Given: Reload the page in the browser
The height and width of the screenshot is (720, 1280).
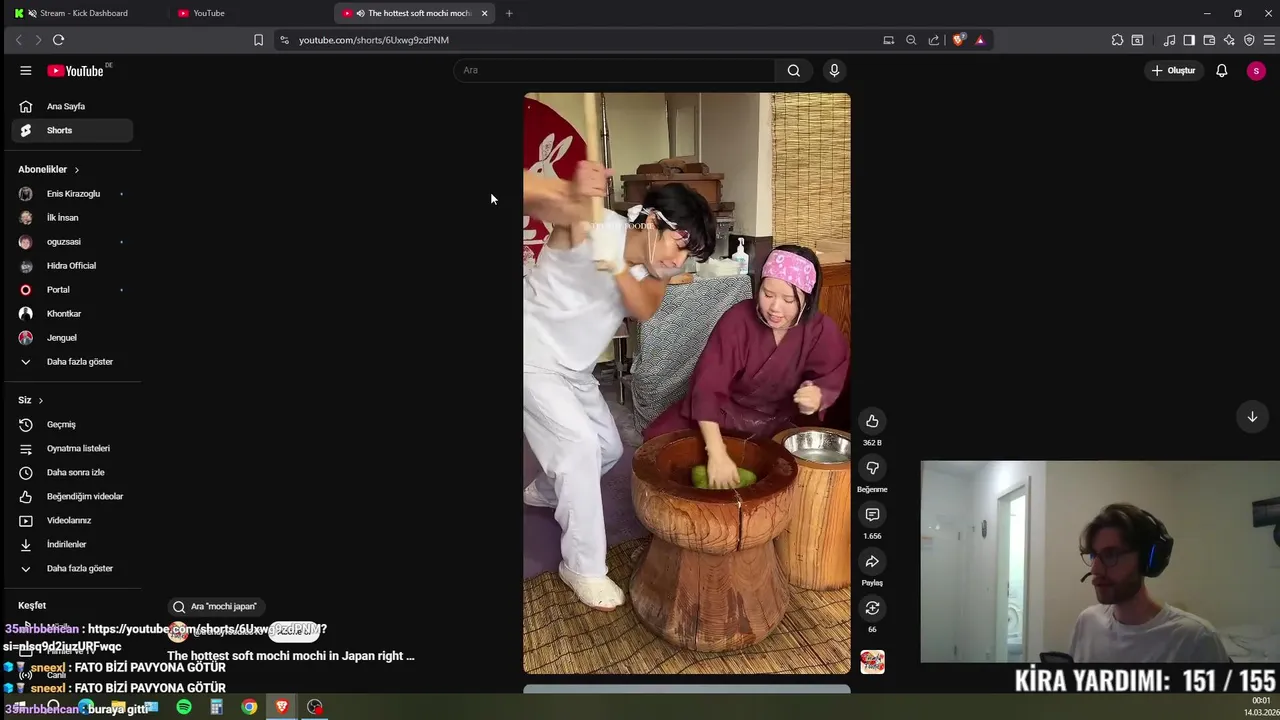Looking at the screenshot, I should [x=58, y=40].
